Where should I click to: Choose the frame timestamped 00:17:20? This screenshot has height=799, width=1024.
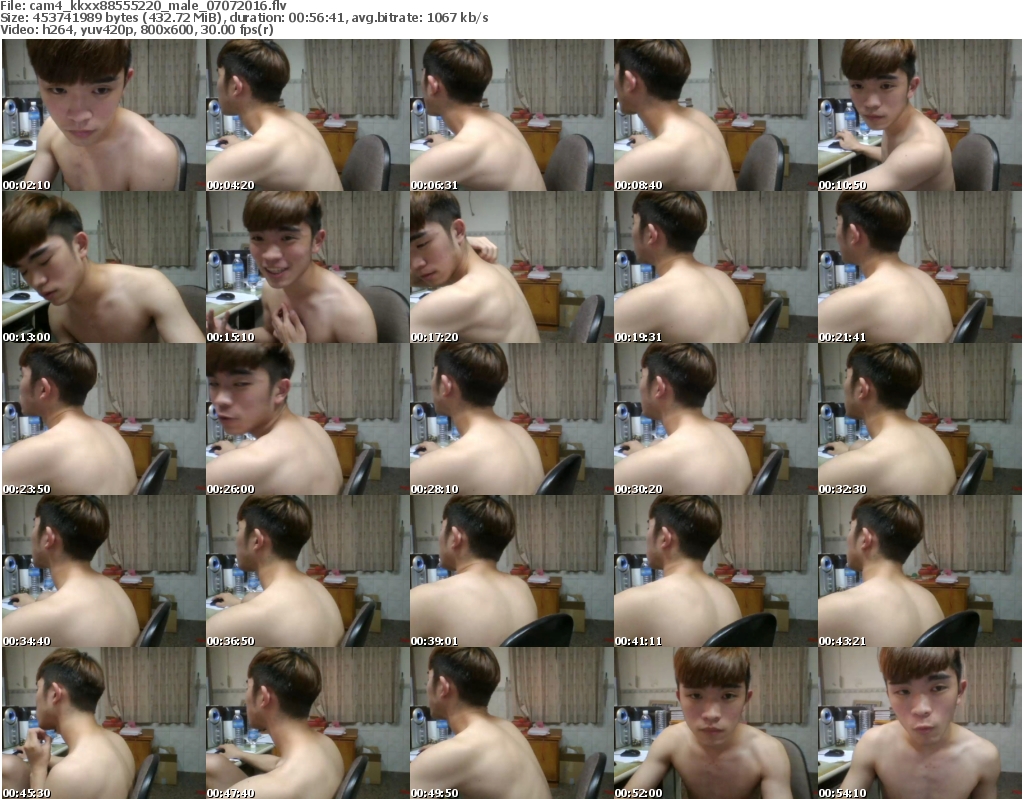click(x=511, y=267)
